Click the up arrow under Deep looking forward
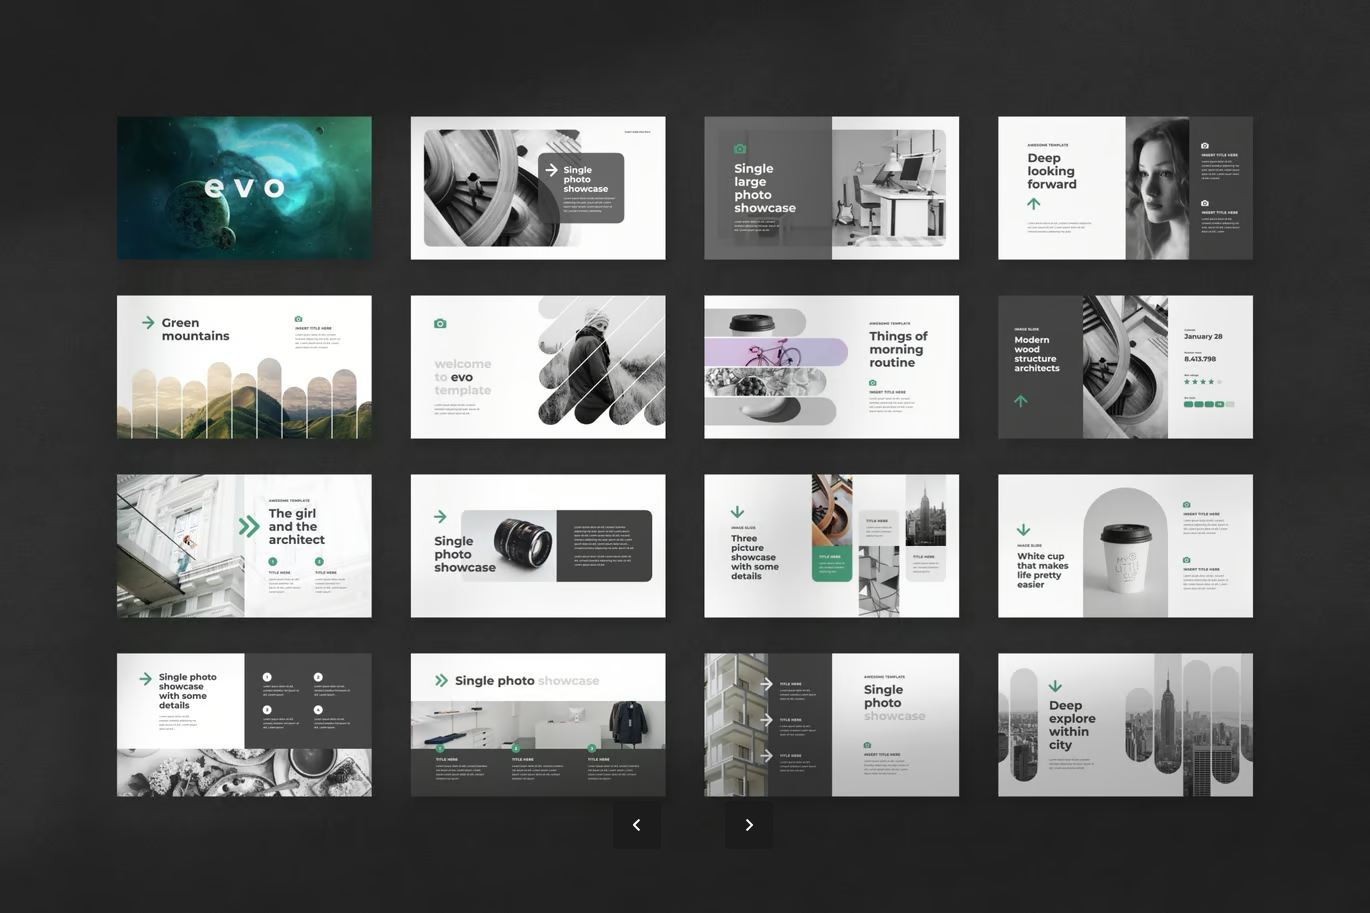Image resolution: width=1370 pixels, height=913 pixels. (x=1034, y=204)
